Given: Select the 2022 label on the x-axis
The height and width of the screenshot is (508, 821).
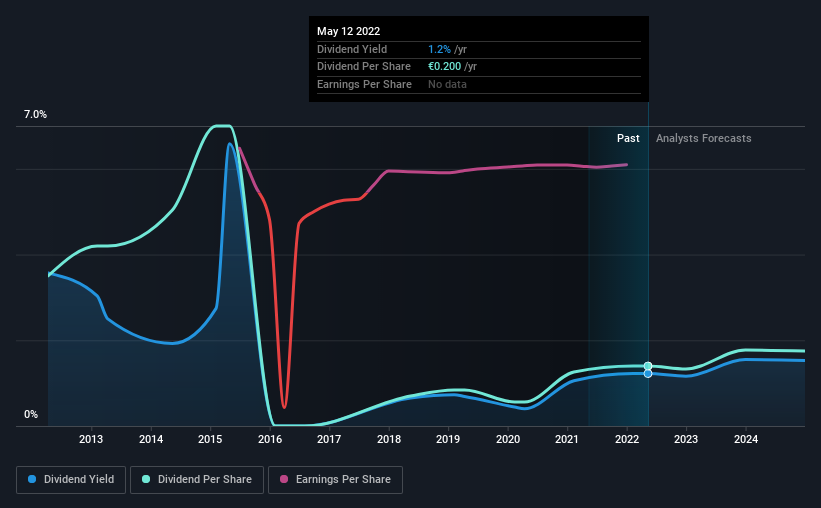Looking at the screenshot, I should [x=627, y=439].
